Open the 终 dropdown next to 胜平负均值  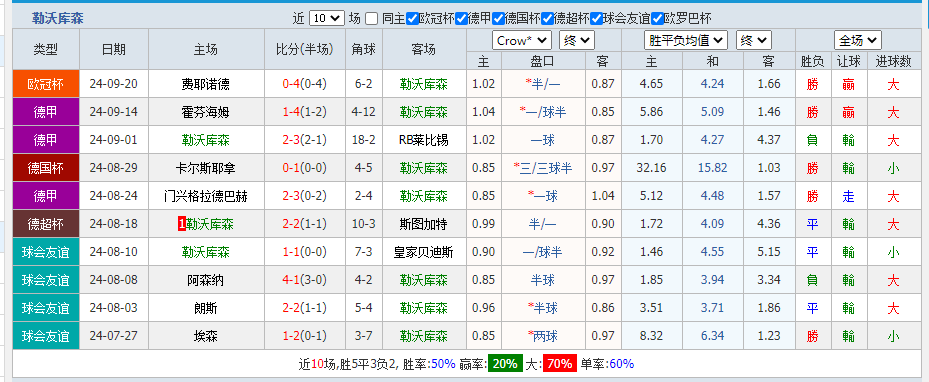754,40
